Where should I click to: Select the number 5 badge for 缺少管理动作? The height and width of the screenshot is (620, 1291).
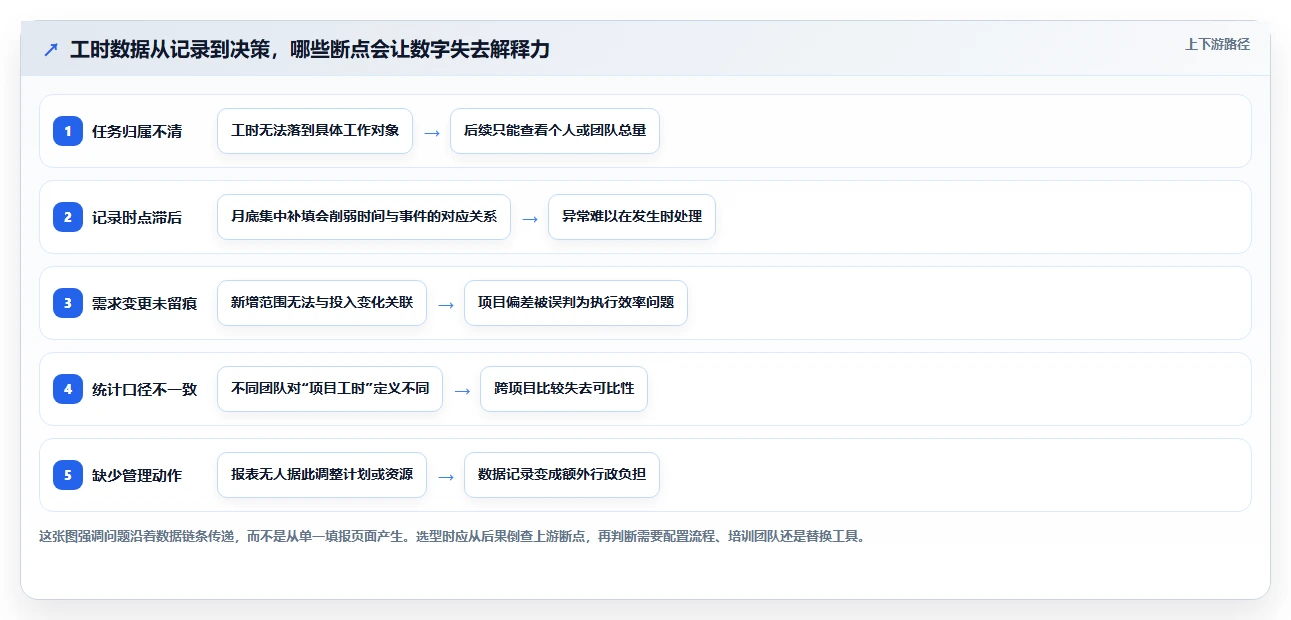click(68, 475)
